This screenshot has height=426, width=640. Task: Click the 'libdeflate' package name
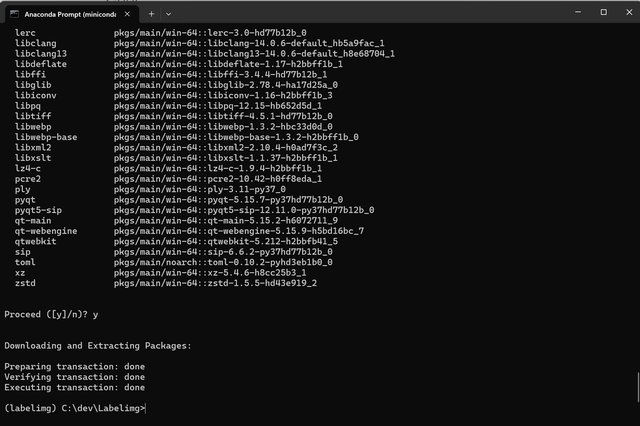[41, 64]
